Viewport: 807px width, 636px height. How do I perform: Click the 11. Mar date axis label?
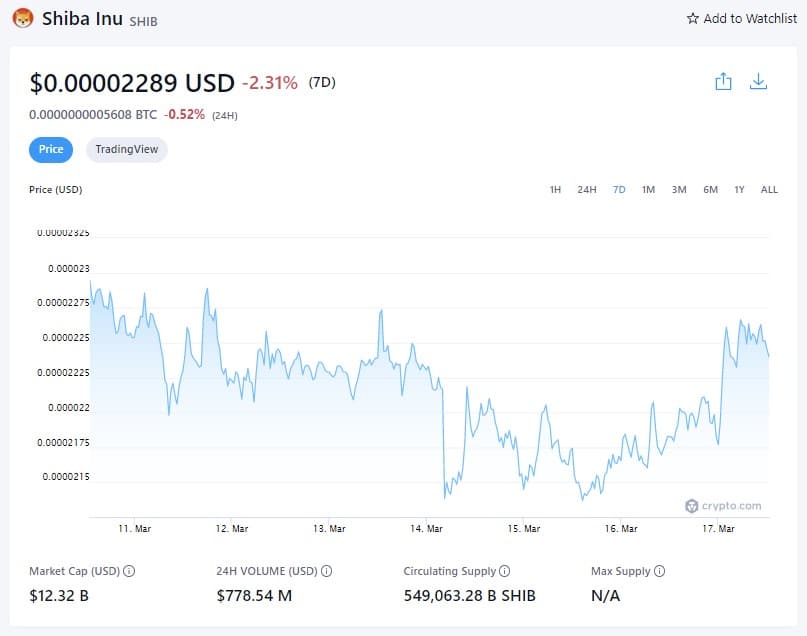pos(135,528)
